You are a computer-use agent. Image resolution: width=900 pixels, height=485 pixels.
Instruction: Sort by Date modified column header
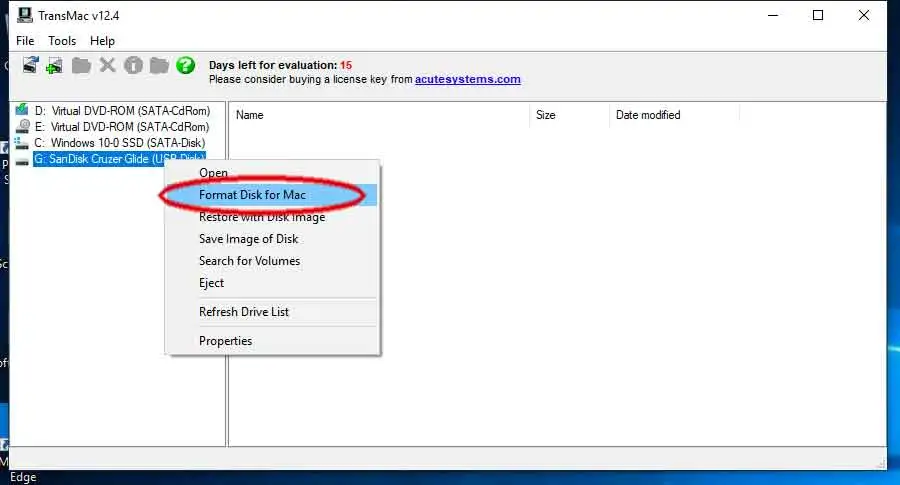pos(674,115)
